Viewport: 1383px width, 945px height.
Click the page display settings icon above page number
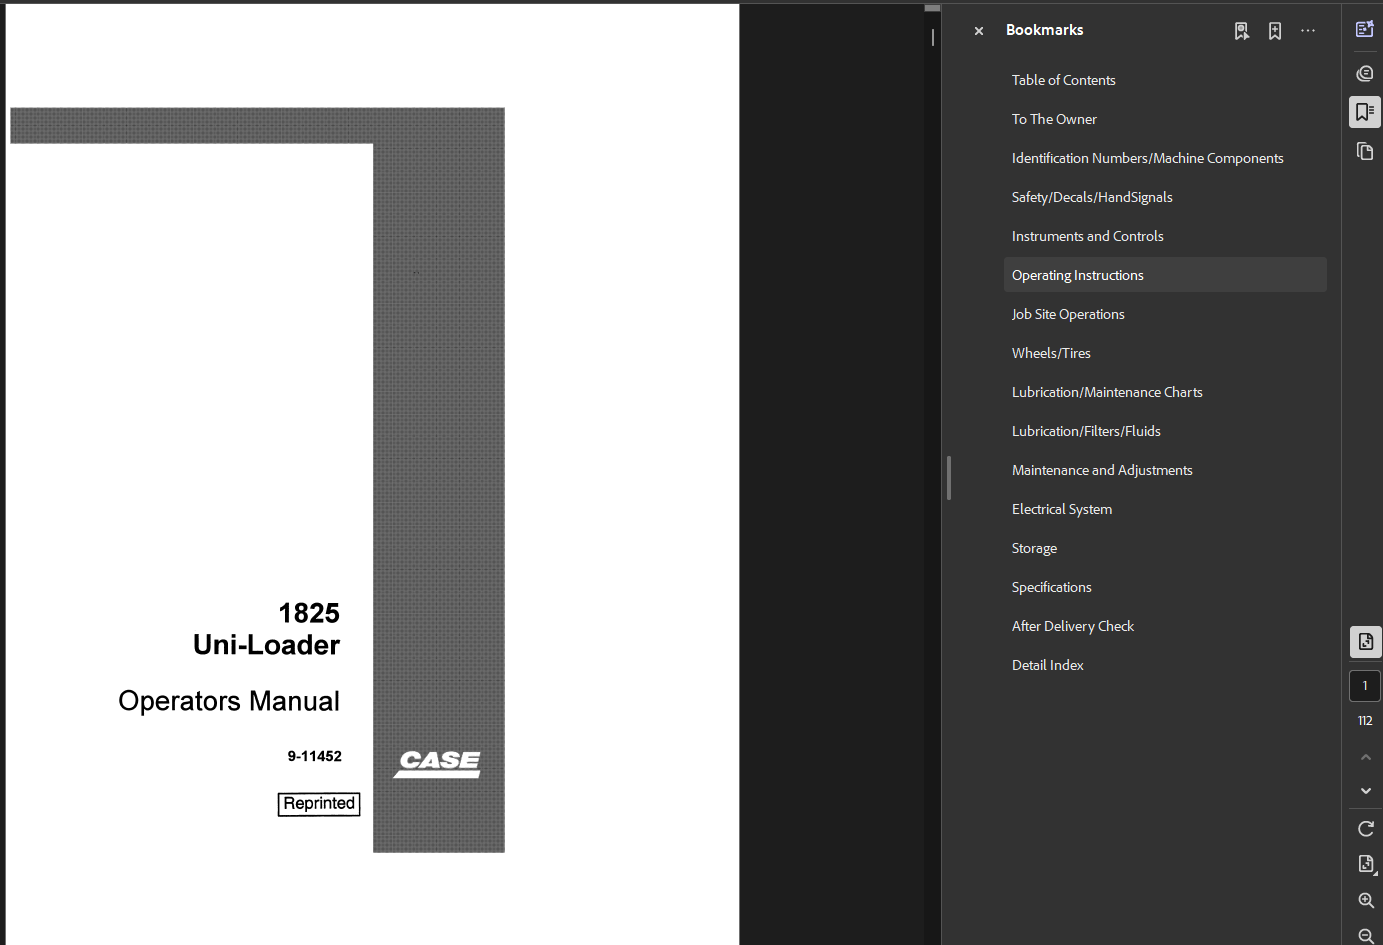click(1365, 642)
